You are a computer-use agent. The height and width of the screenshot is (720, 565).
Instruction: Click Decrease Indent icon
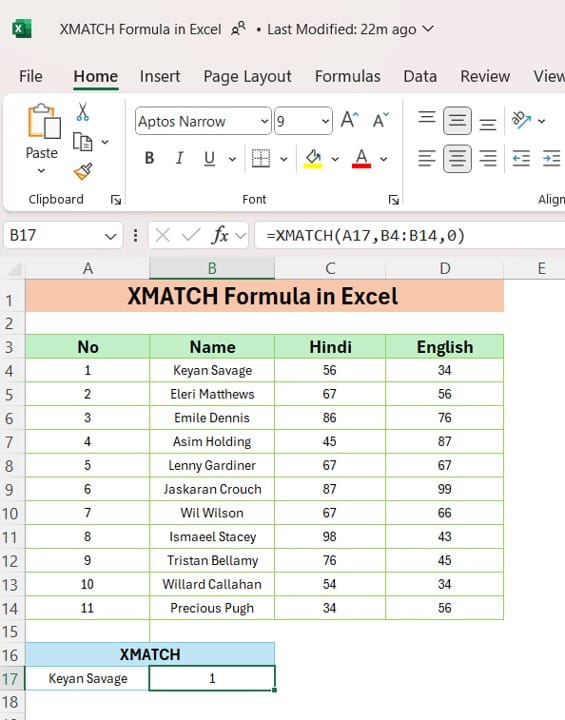coord(521,159)
